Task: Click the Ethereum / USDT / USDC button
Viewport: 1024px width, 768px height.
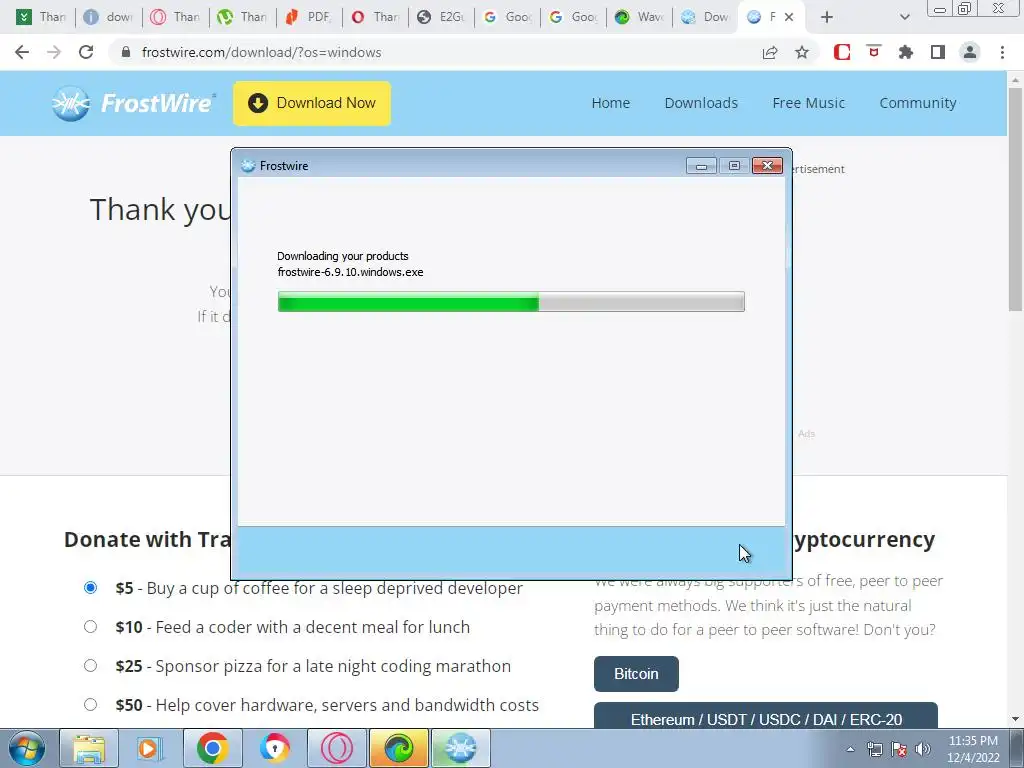Action: point(766,716)
